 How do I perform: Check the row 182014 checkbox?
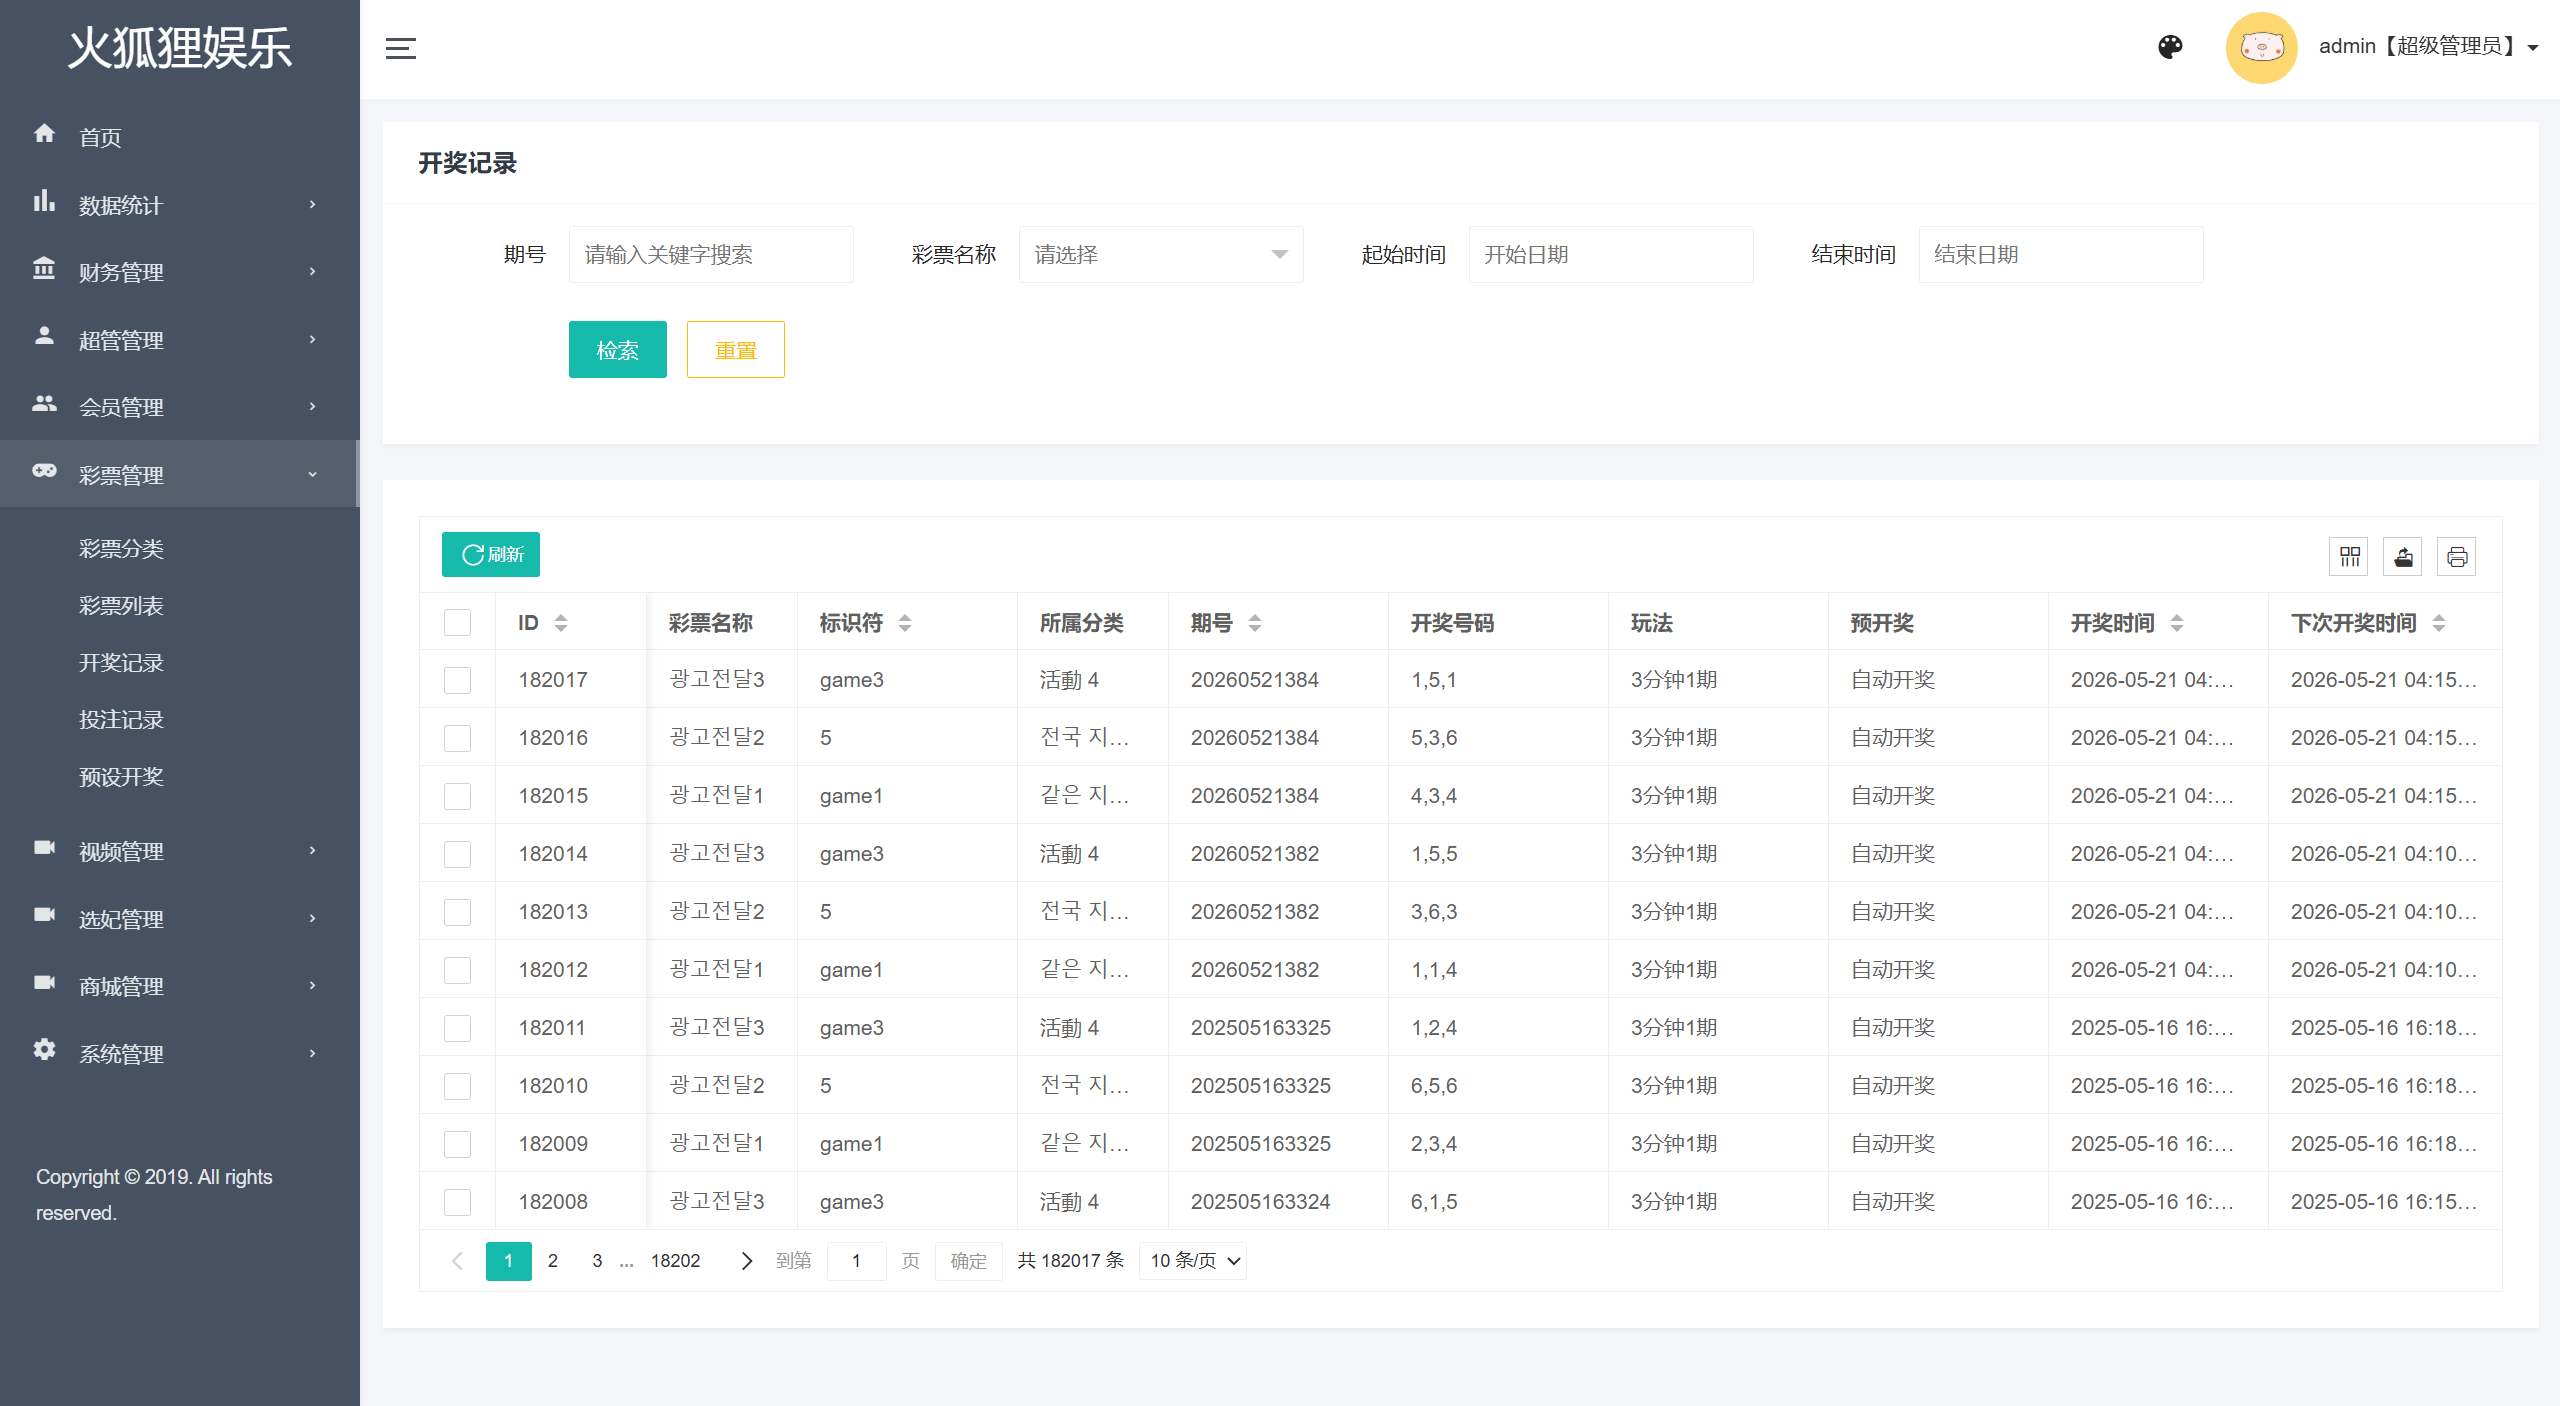(x=457, y=855)
